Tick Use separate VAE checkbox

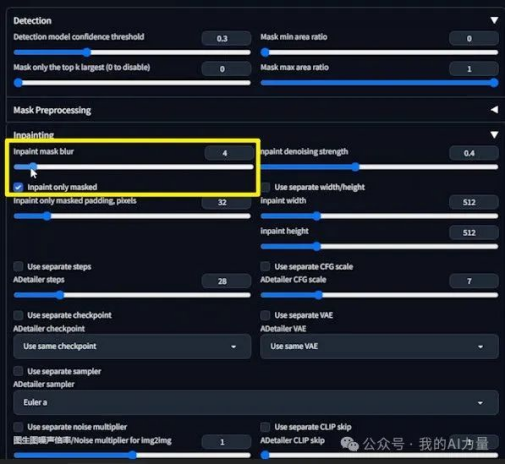tap(265, 315)
